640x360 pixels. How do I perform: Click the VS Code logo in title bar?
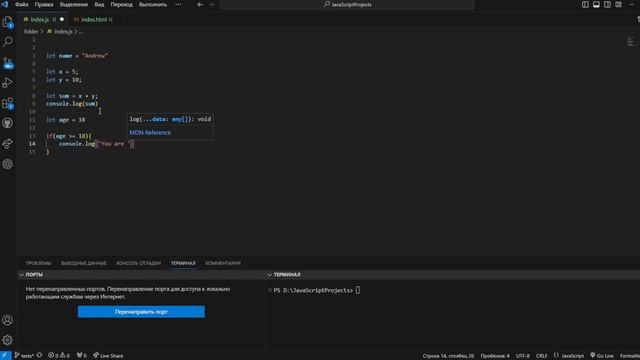pos(4,4)
